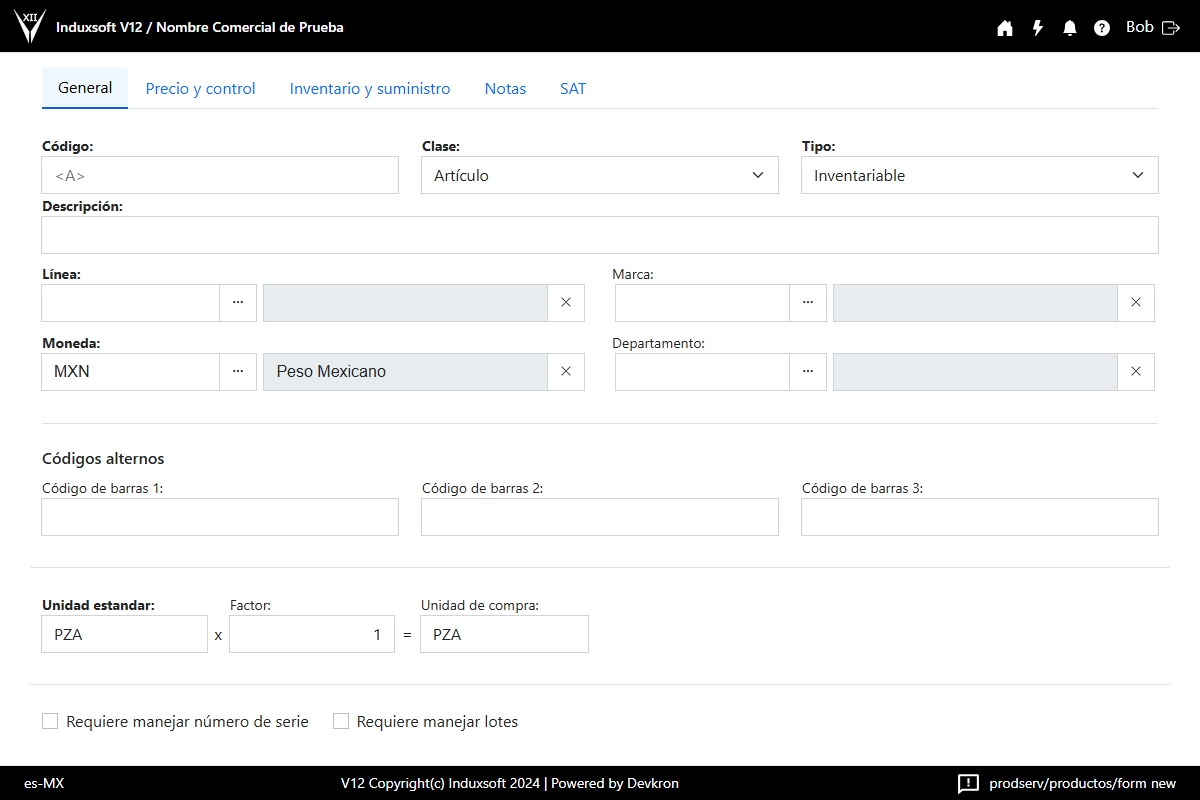1200x800 pixels.
Task: Click the feedback icon in footer
Action: [967, 783]
